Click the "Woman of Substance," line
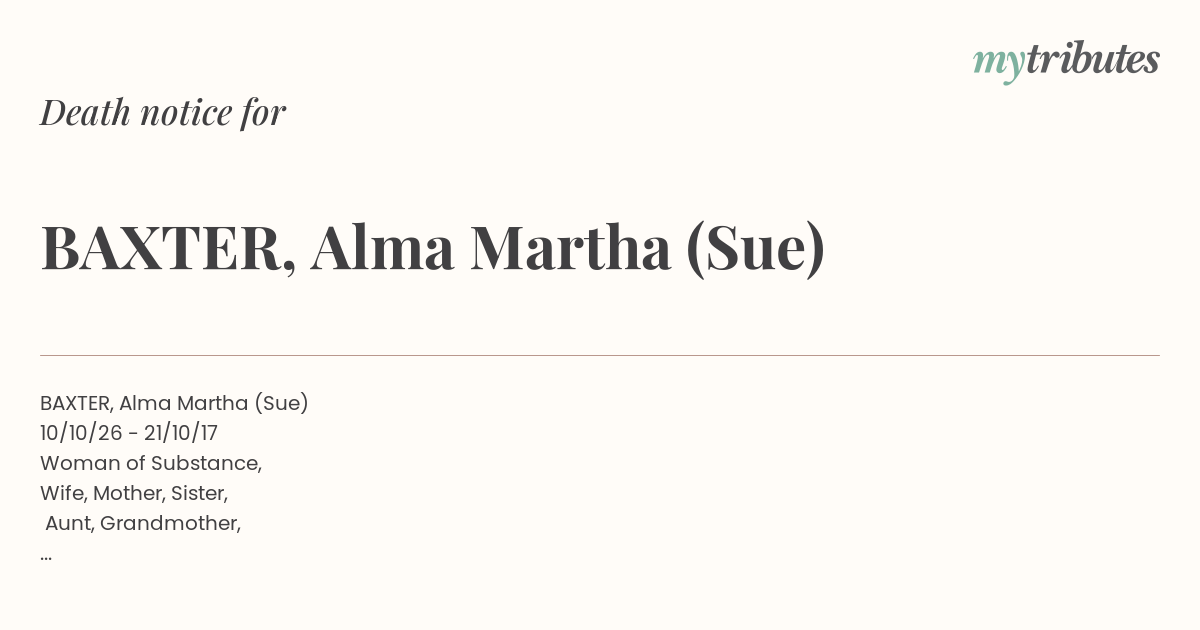1200x630 pixels. pos(151,463)
